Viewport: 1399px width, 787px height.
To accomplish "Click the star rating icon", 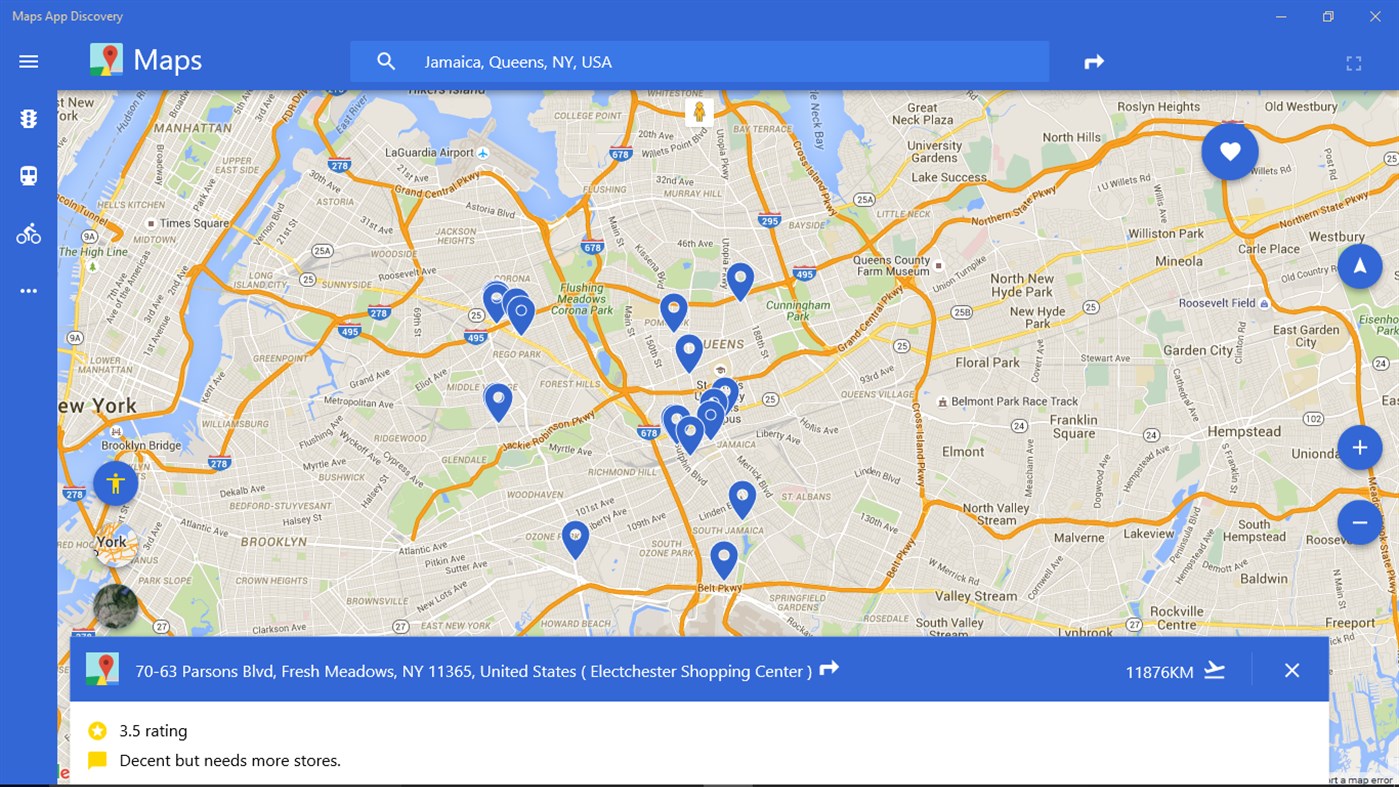I will 97,730.
